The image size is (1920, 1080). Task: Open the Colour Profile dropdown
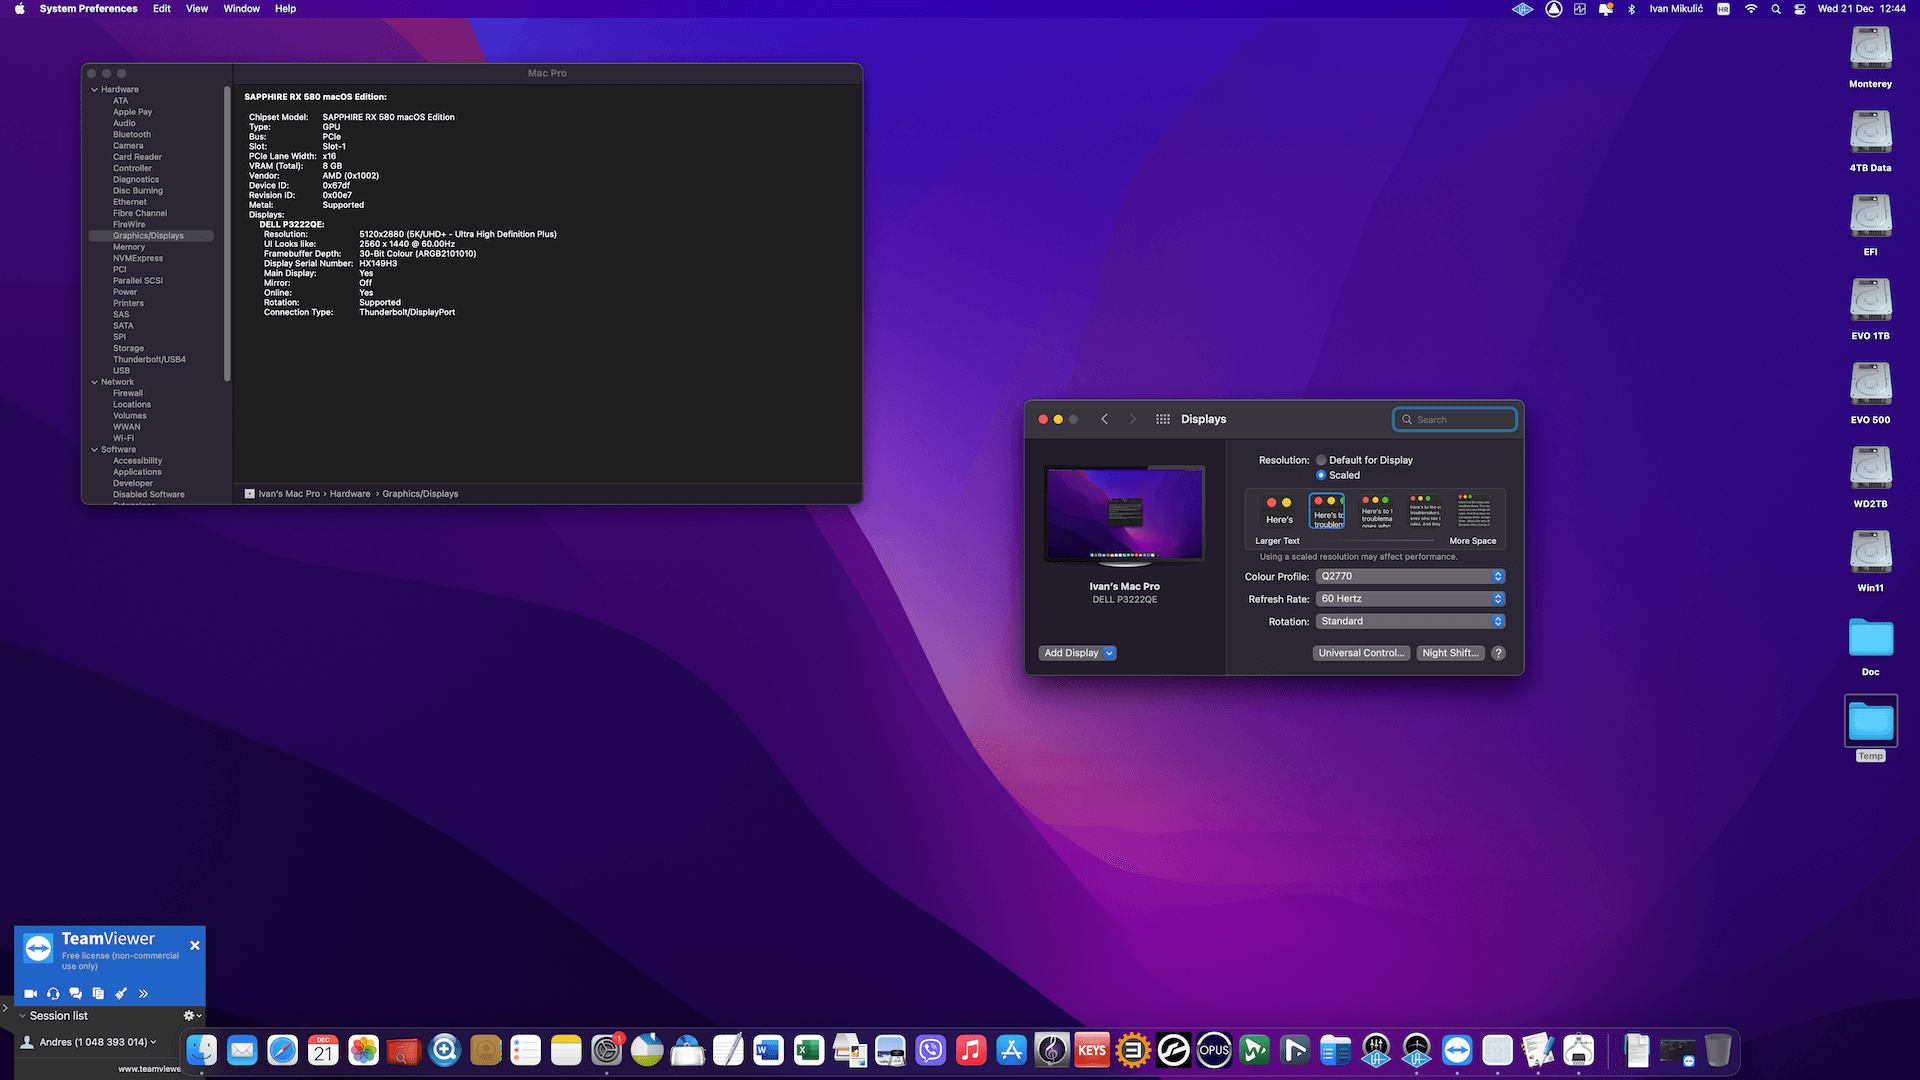click(x=1410, y=577)
